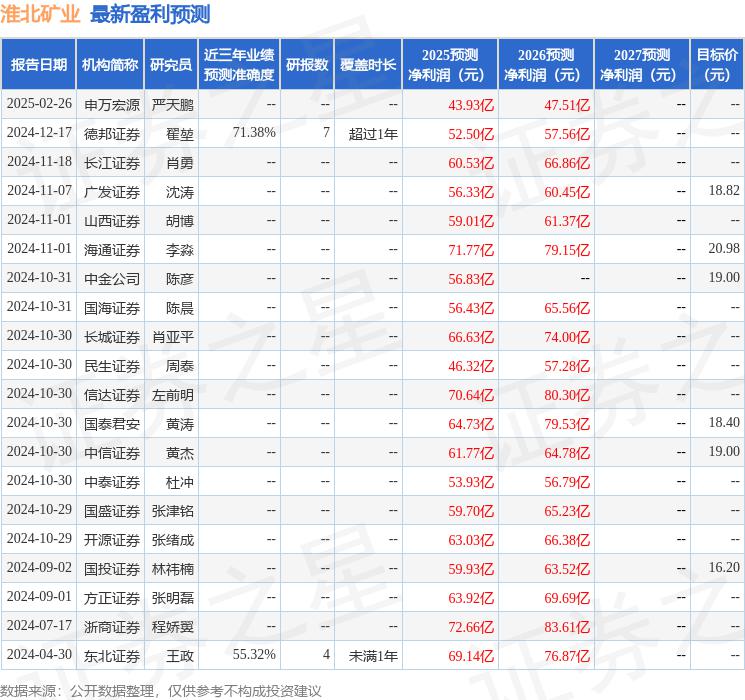745x700 pixels.
Task: Click the 目标价 column header
Action: [717, 64]
